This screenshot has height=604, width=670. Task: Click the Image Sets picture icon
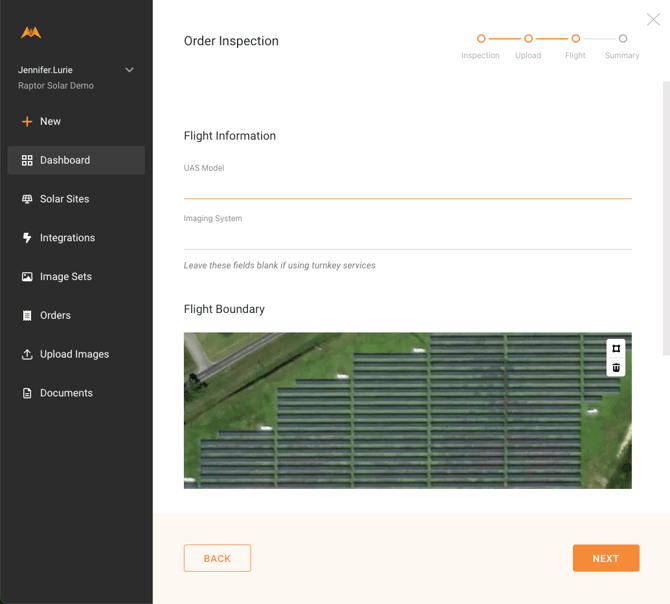click(27, 277)
